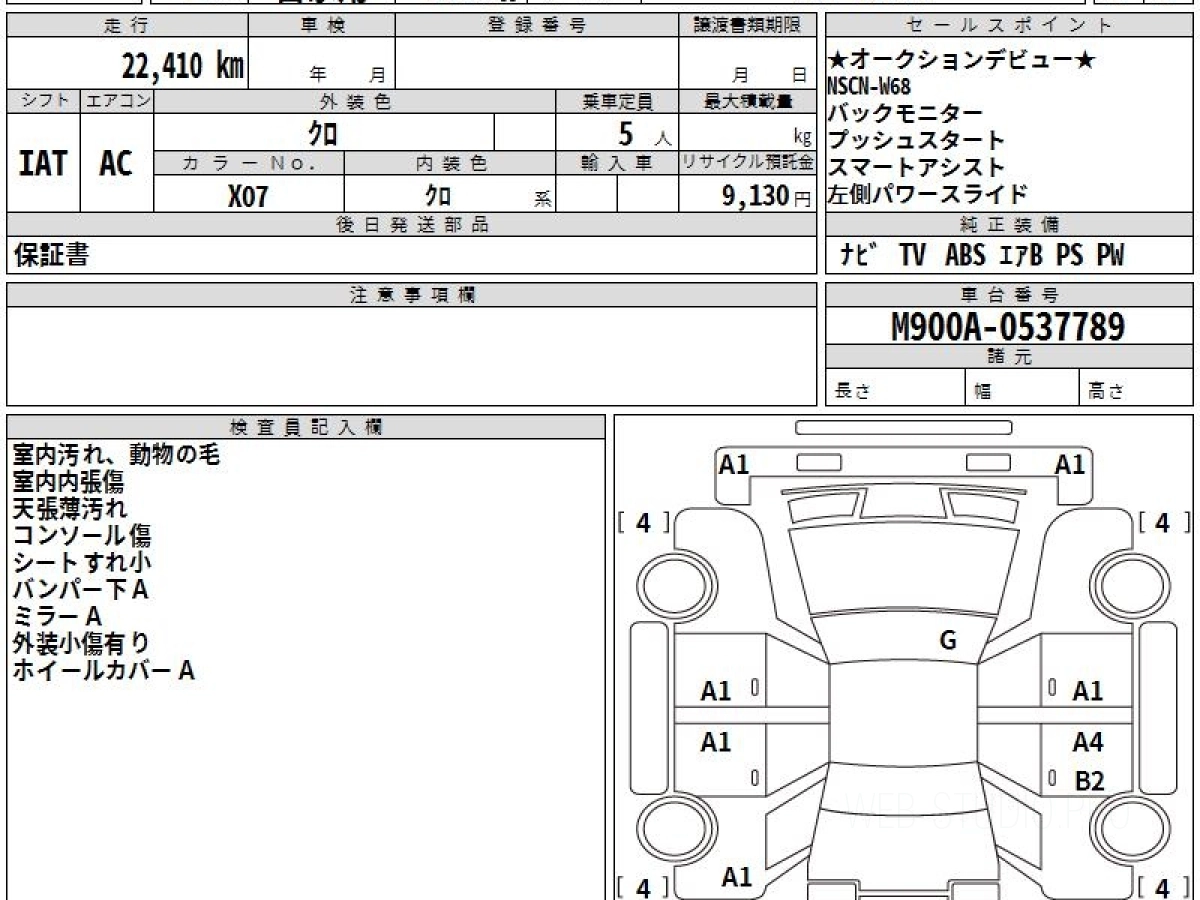The width and height of the screenshot is (1200, 900).
Task: Select the リサイクル預託金 header
Action: 747,163
